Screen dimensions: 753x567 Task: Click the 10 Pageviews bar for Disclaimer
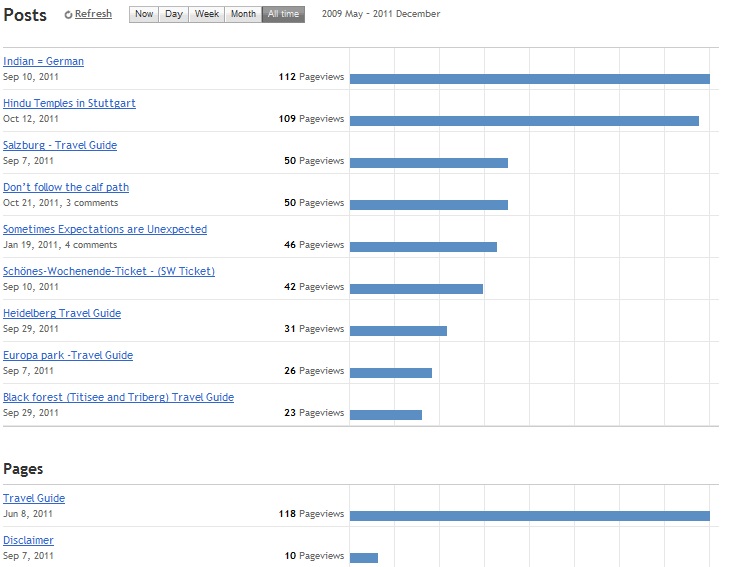[364, 558]
